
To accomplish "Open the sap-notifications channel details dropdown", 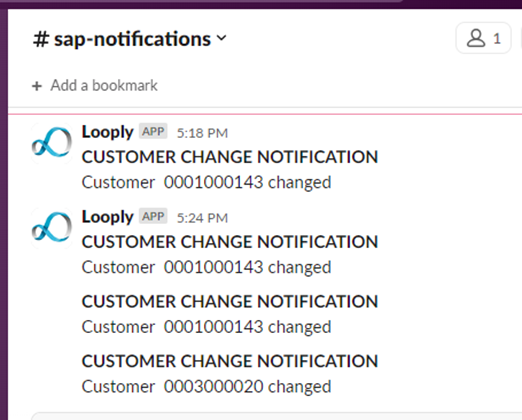I will [130, 39].
